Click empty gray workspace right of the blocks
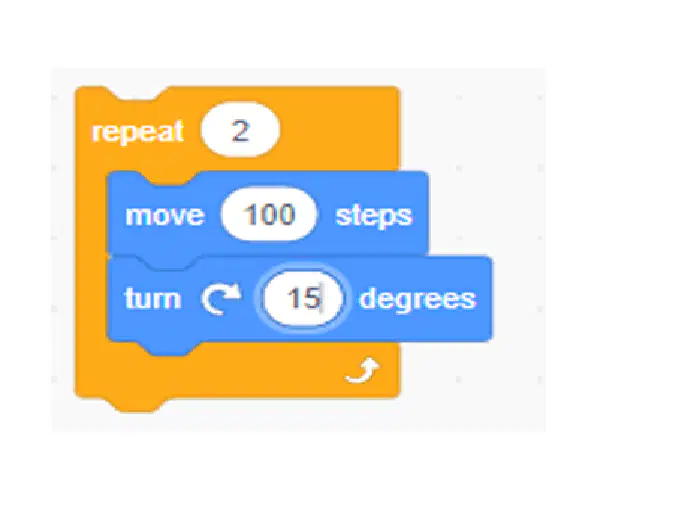 pos(517,172)
